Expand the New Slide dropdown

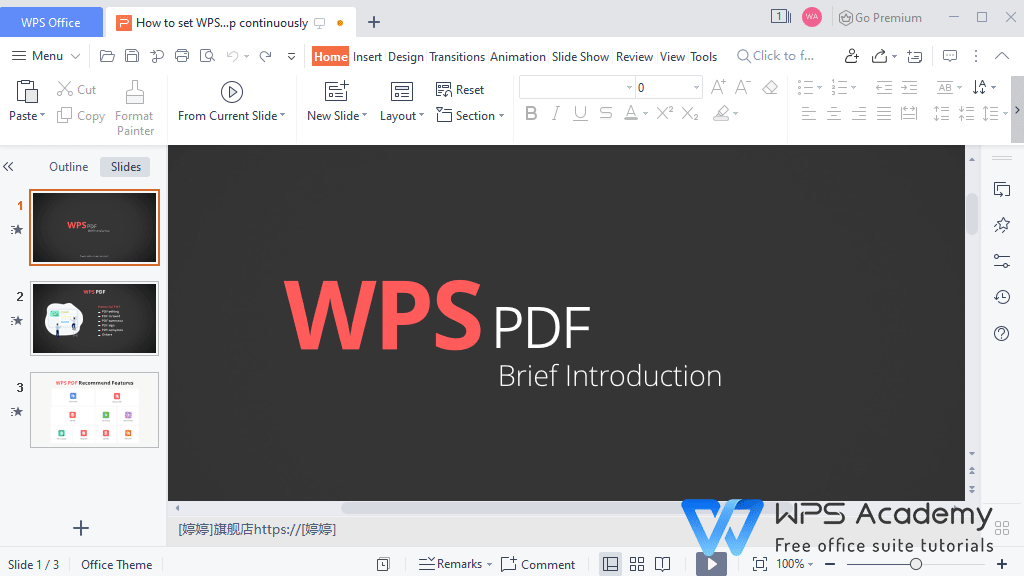pos(364,116)
